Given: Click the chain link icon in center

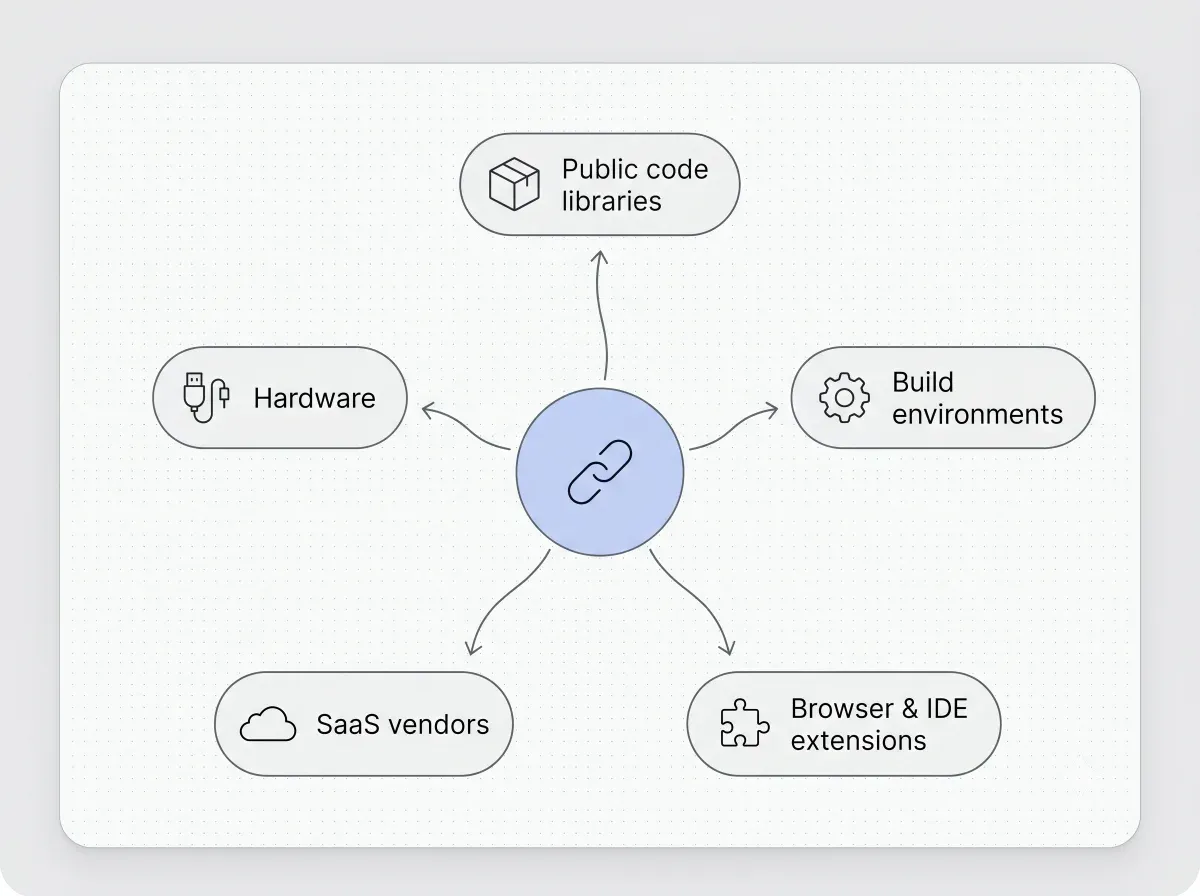Looking at the screenshot, I should pos(600,470).
